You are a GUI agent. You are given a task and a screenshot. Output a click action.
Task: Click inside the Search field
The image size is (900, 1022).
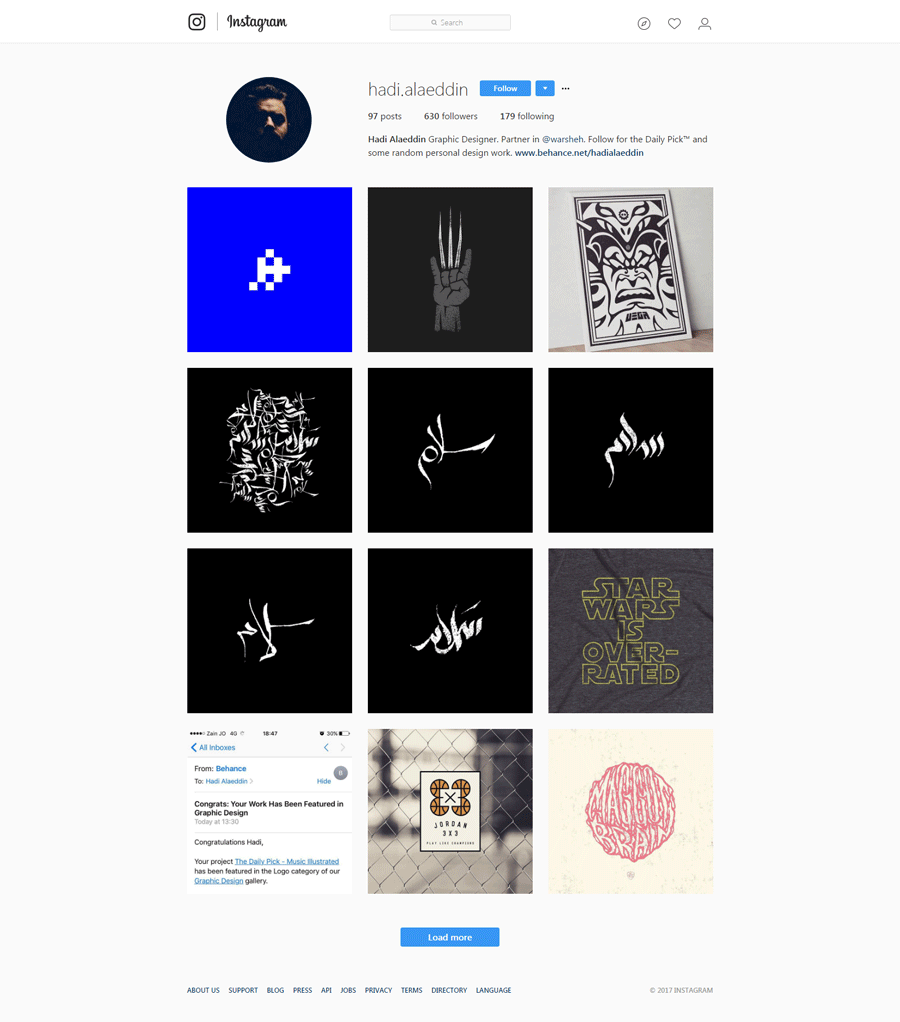[x=450, y=23]
